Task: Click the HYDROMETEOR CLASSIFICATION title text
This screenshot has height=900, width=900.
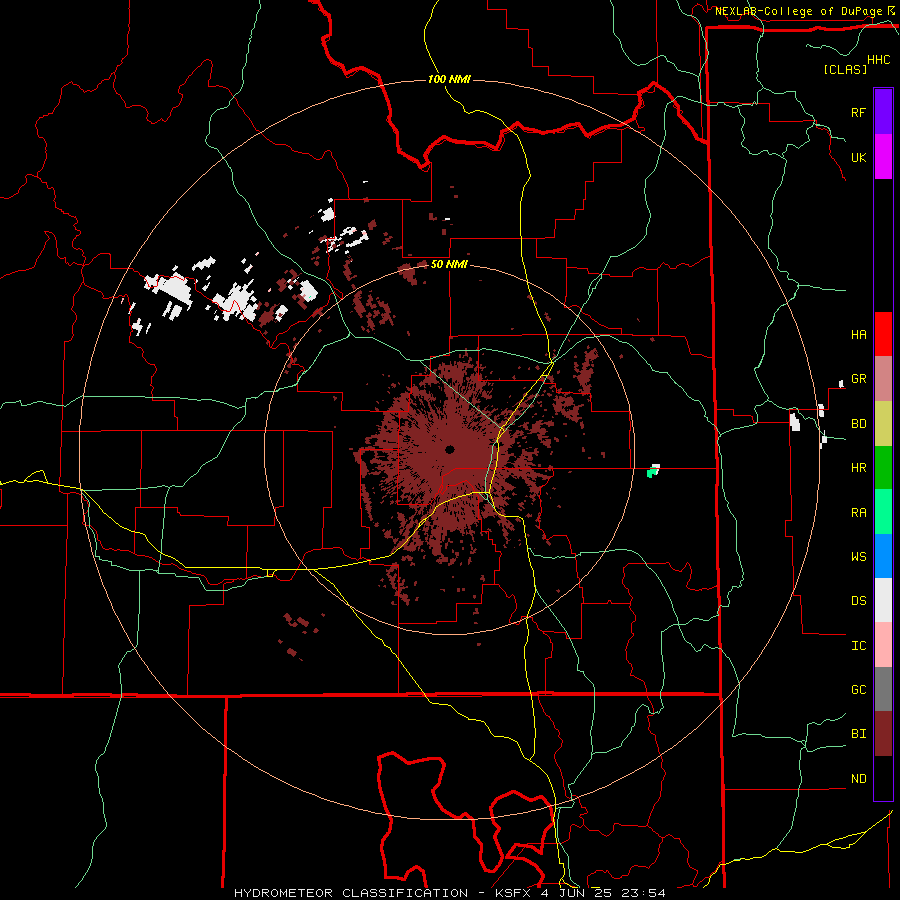Action: coord(351,893)
